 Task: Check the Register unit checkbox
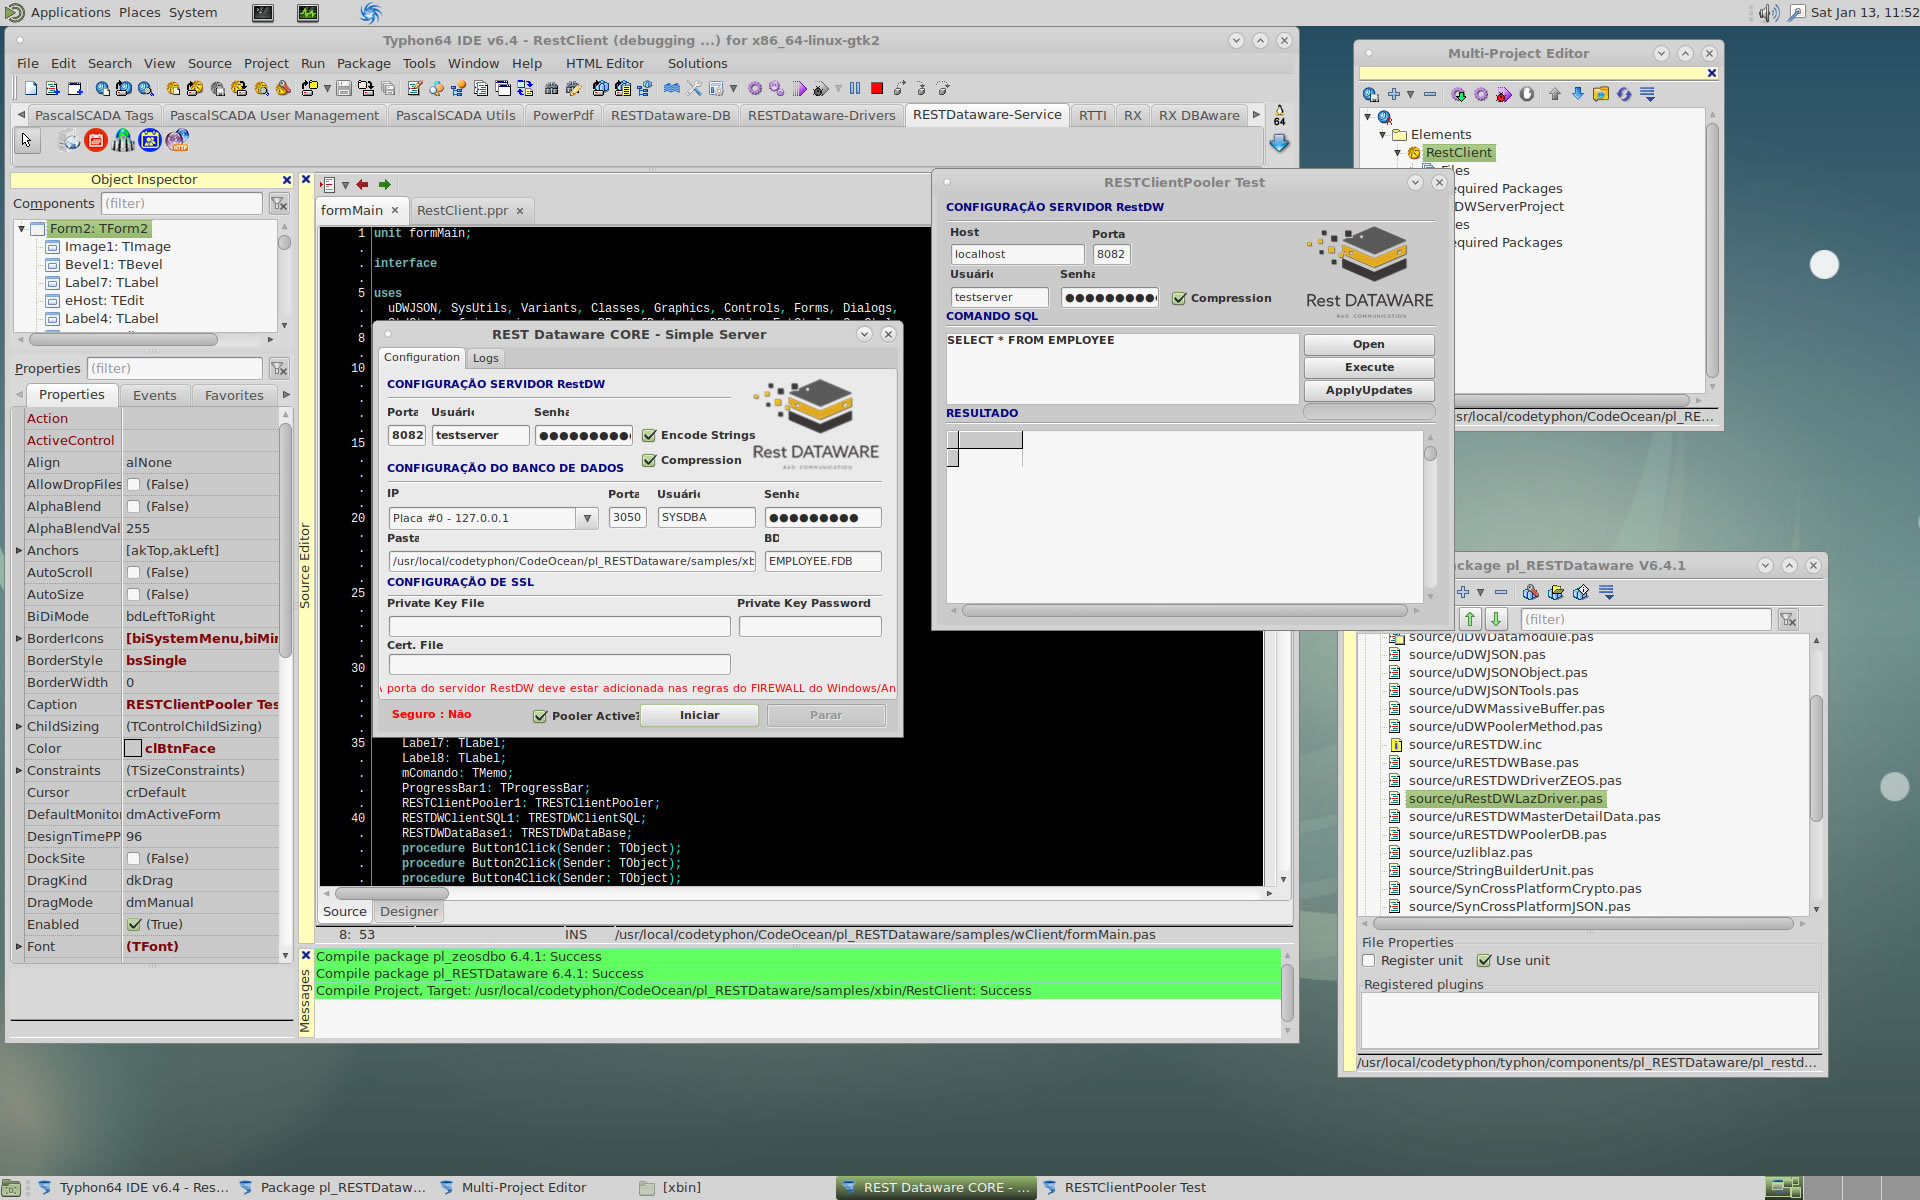pyautogui.click(x=1369, y=961)
